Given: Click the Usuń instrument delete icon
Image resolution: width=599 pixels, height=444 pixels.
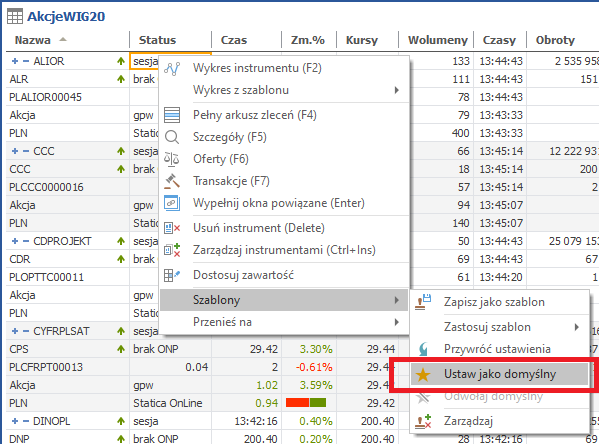Looking at the screenshot, I should [172, 228].
